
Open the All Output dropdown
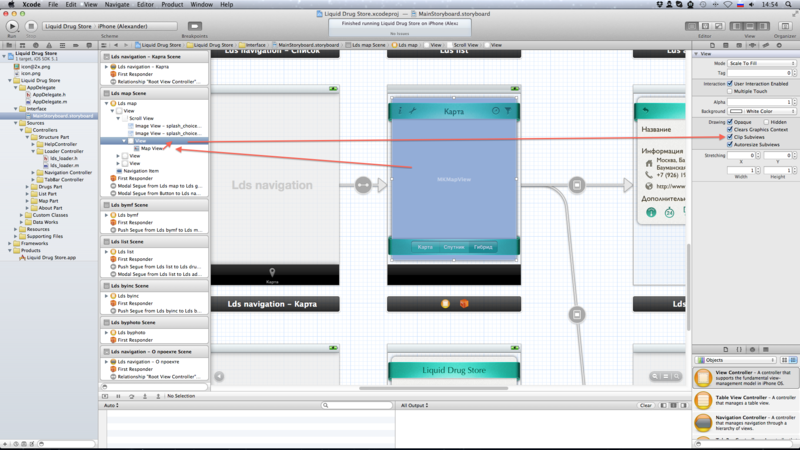coord(414,405)
